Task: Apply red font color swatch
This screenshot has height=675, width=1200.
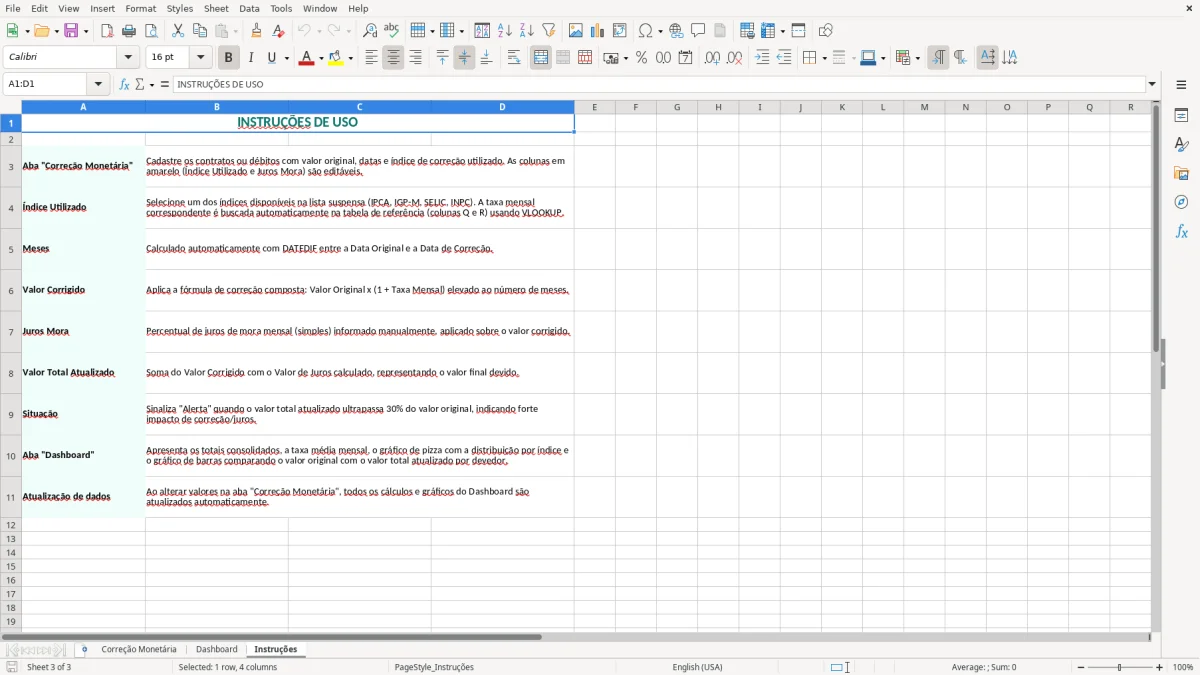Action: point(306,58)
